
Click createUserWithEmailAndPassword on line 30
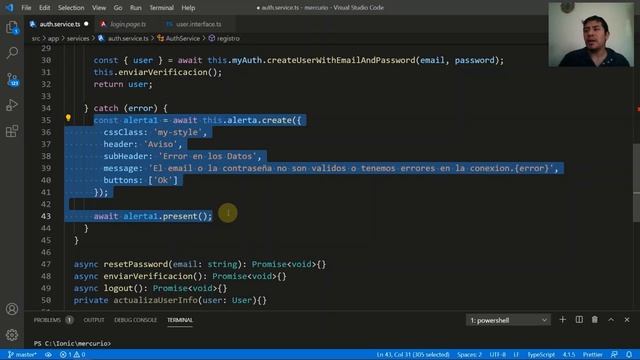point(341,60)
